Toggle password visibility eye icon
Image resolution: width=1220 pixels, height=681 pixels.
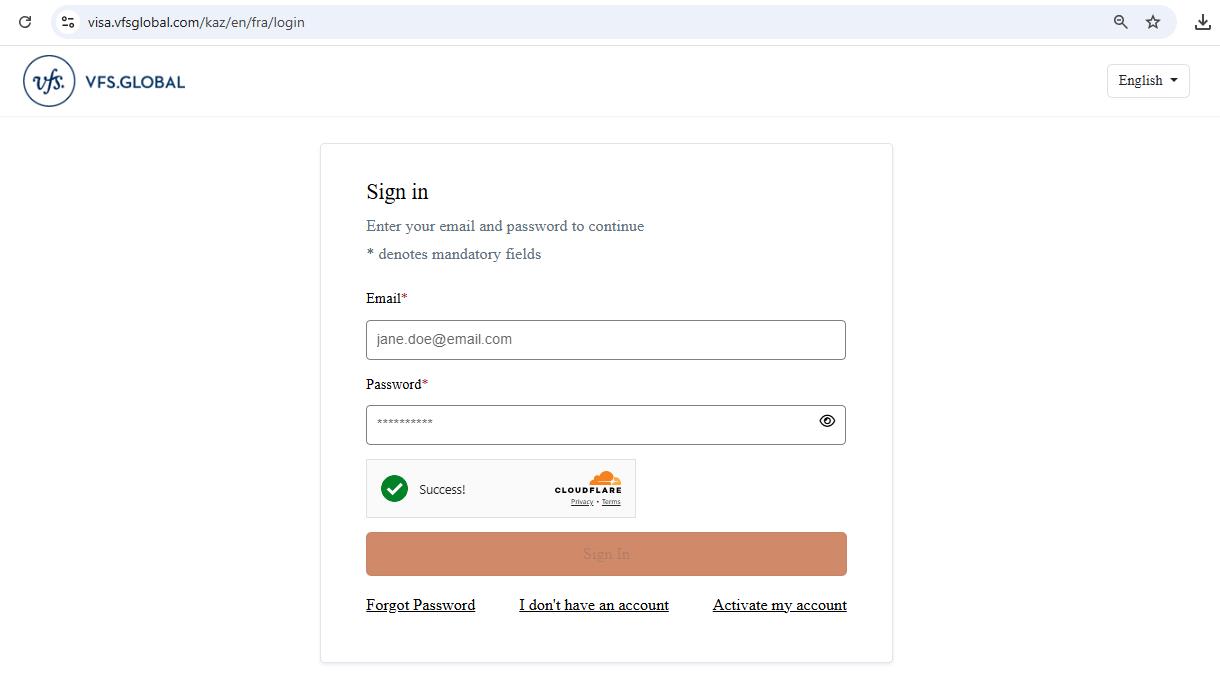click(827, 421)
